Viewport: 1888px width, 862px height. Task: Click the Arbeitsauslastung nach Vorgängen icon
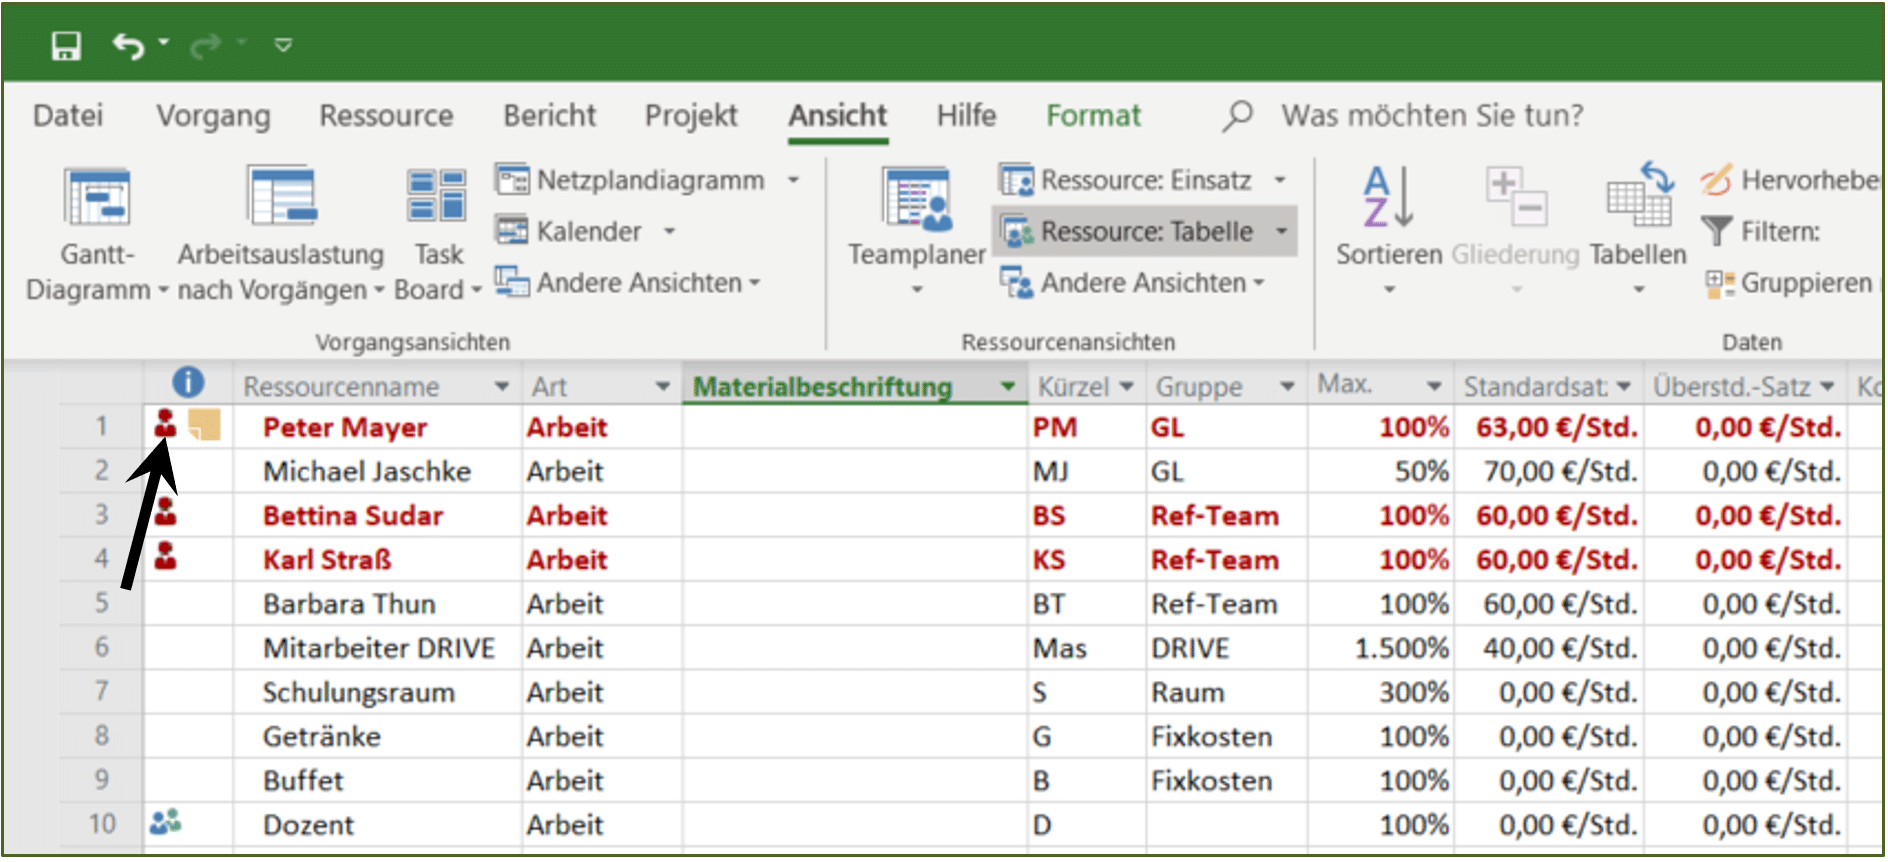click(x=281, y=196)
